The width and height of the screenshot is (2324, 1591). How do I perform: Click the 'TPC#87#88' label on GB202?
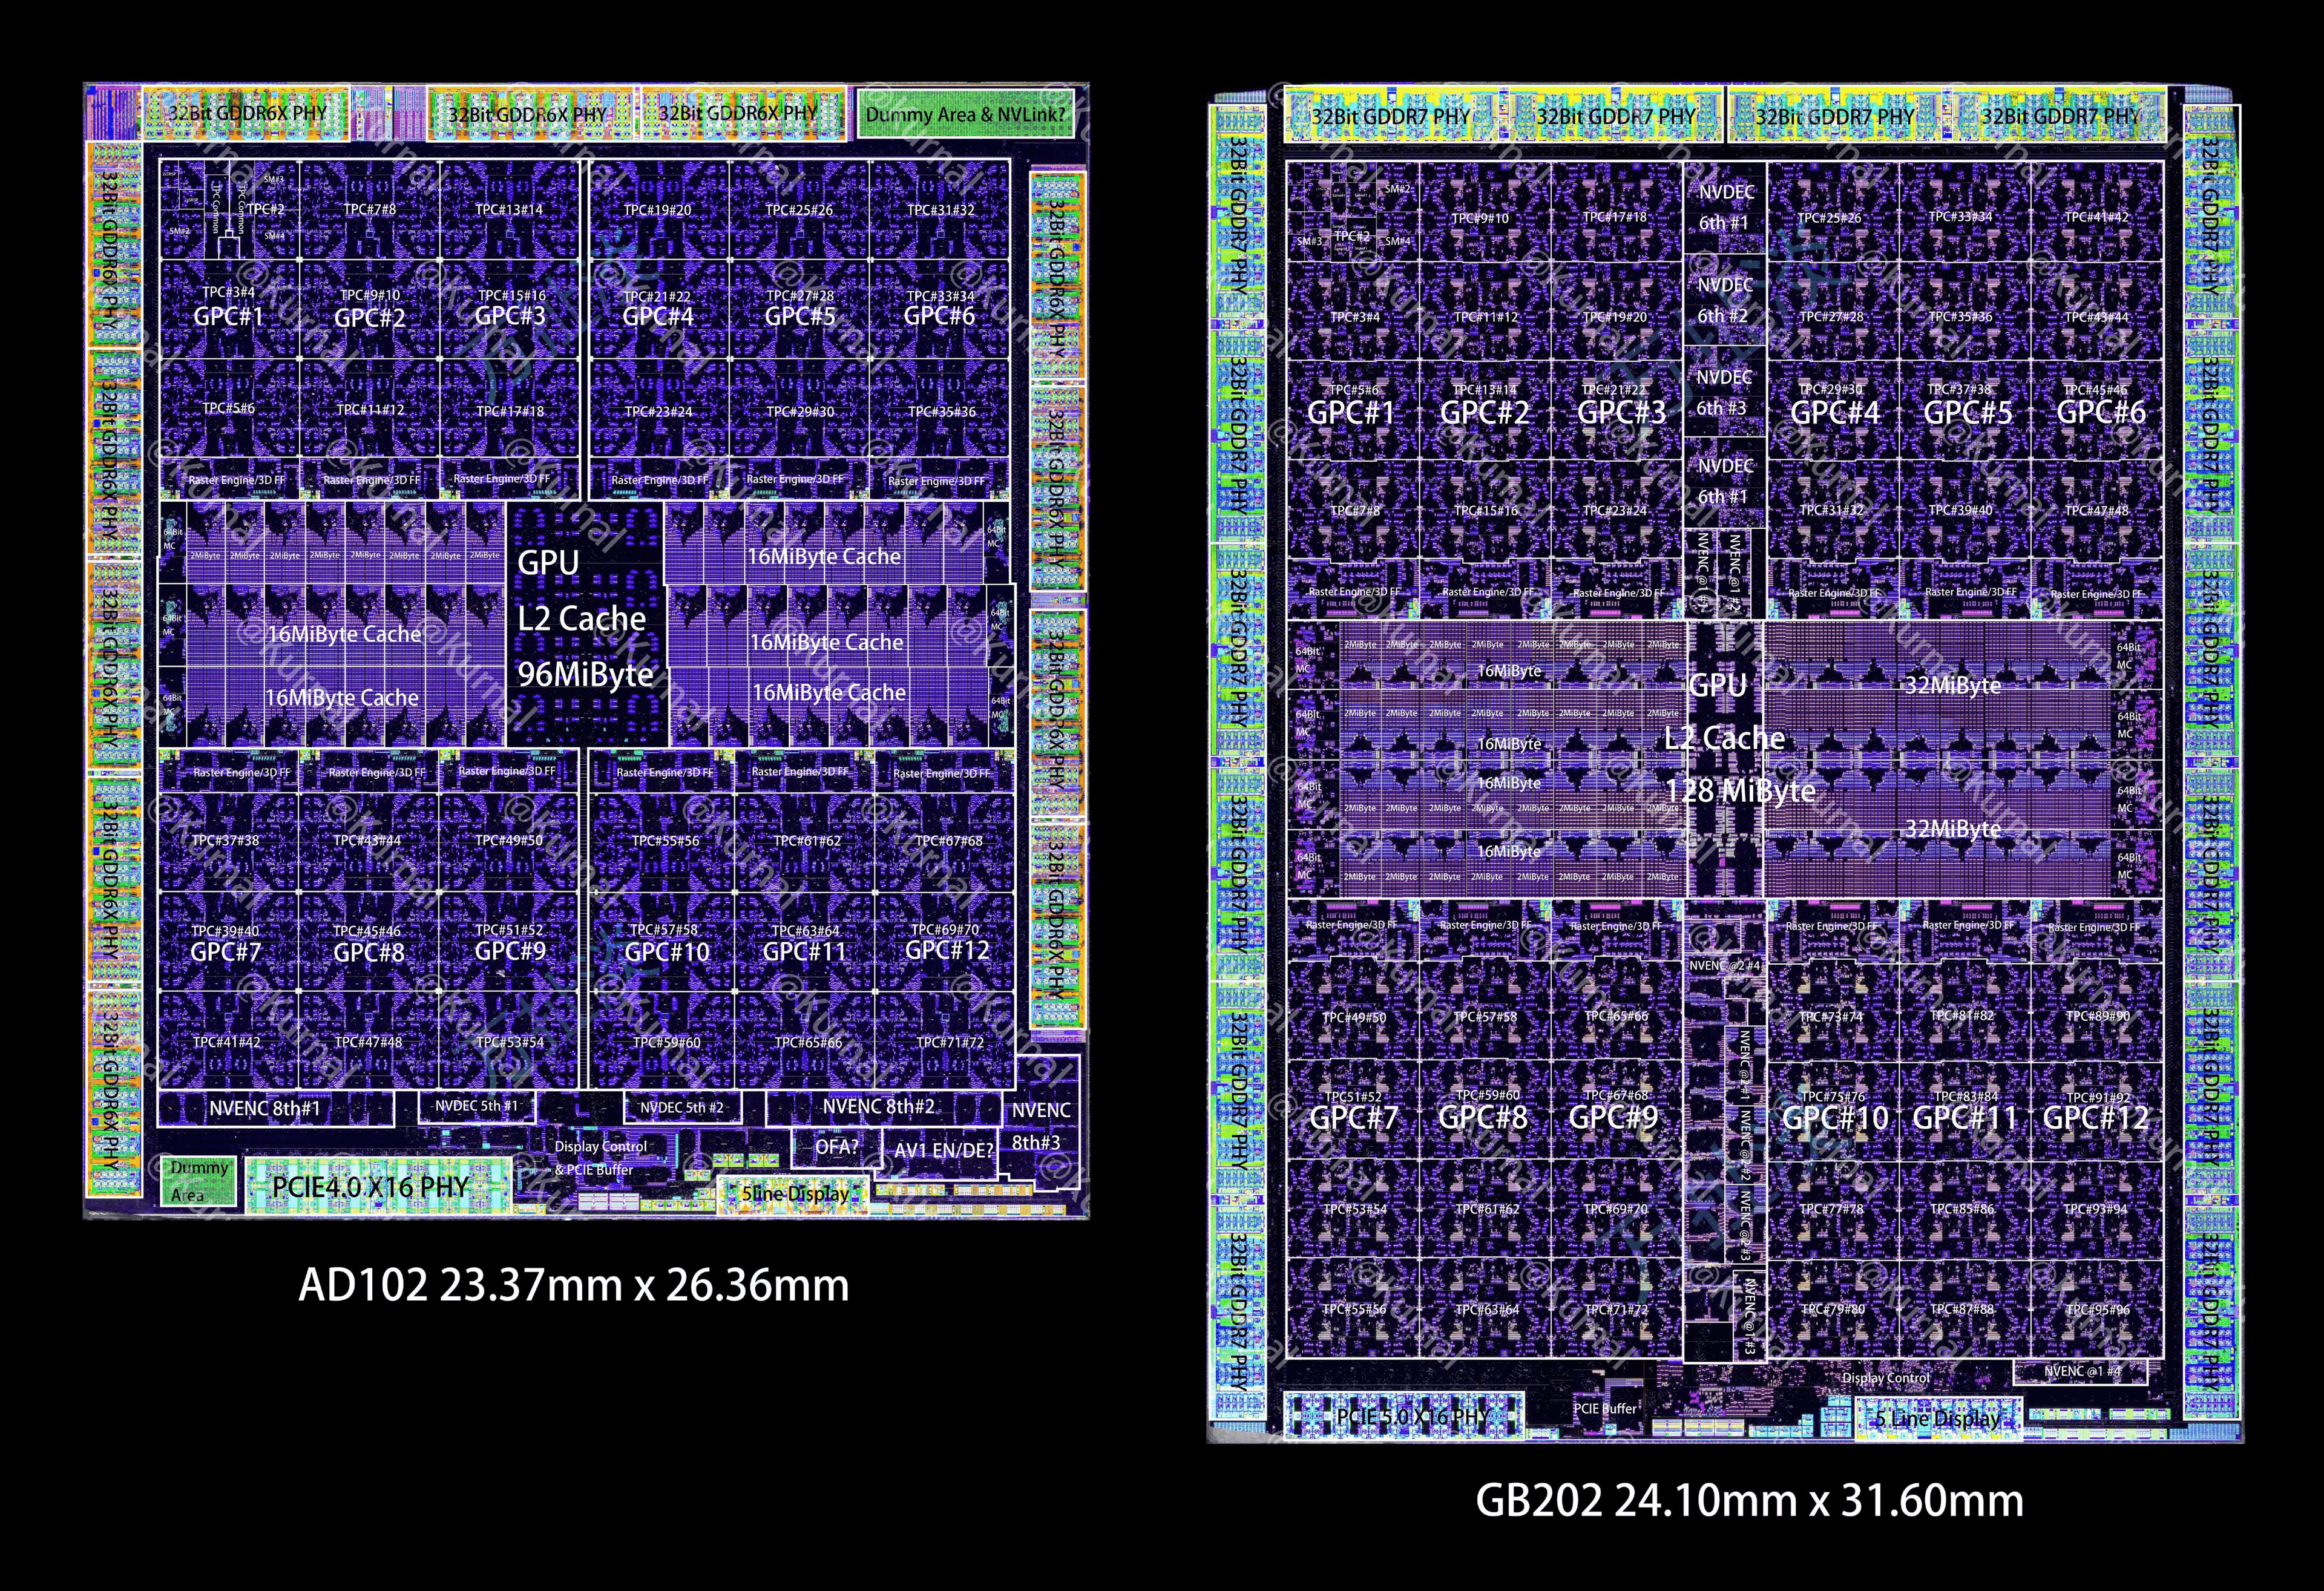click(1962, 1309)
